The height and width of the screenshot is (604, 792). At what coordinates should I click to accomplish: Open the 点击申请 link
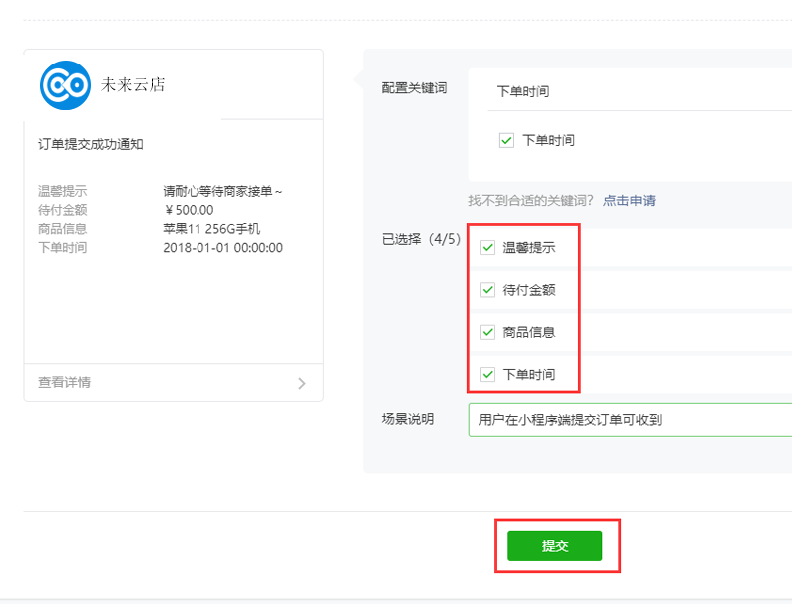[629, 200]
